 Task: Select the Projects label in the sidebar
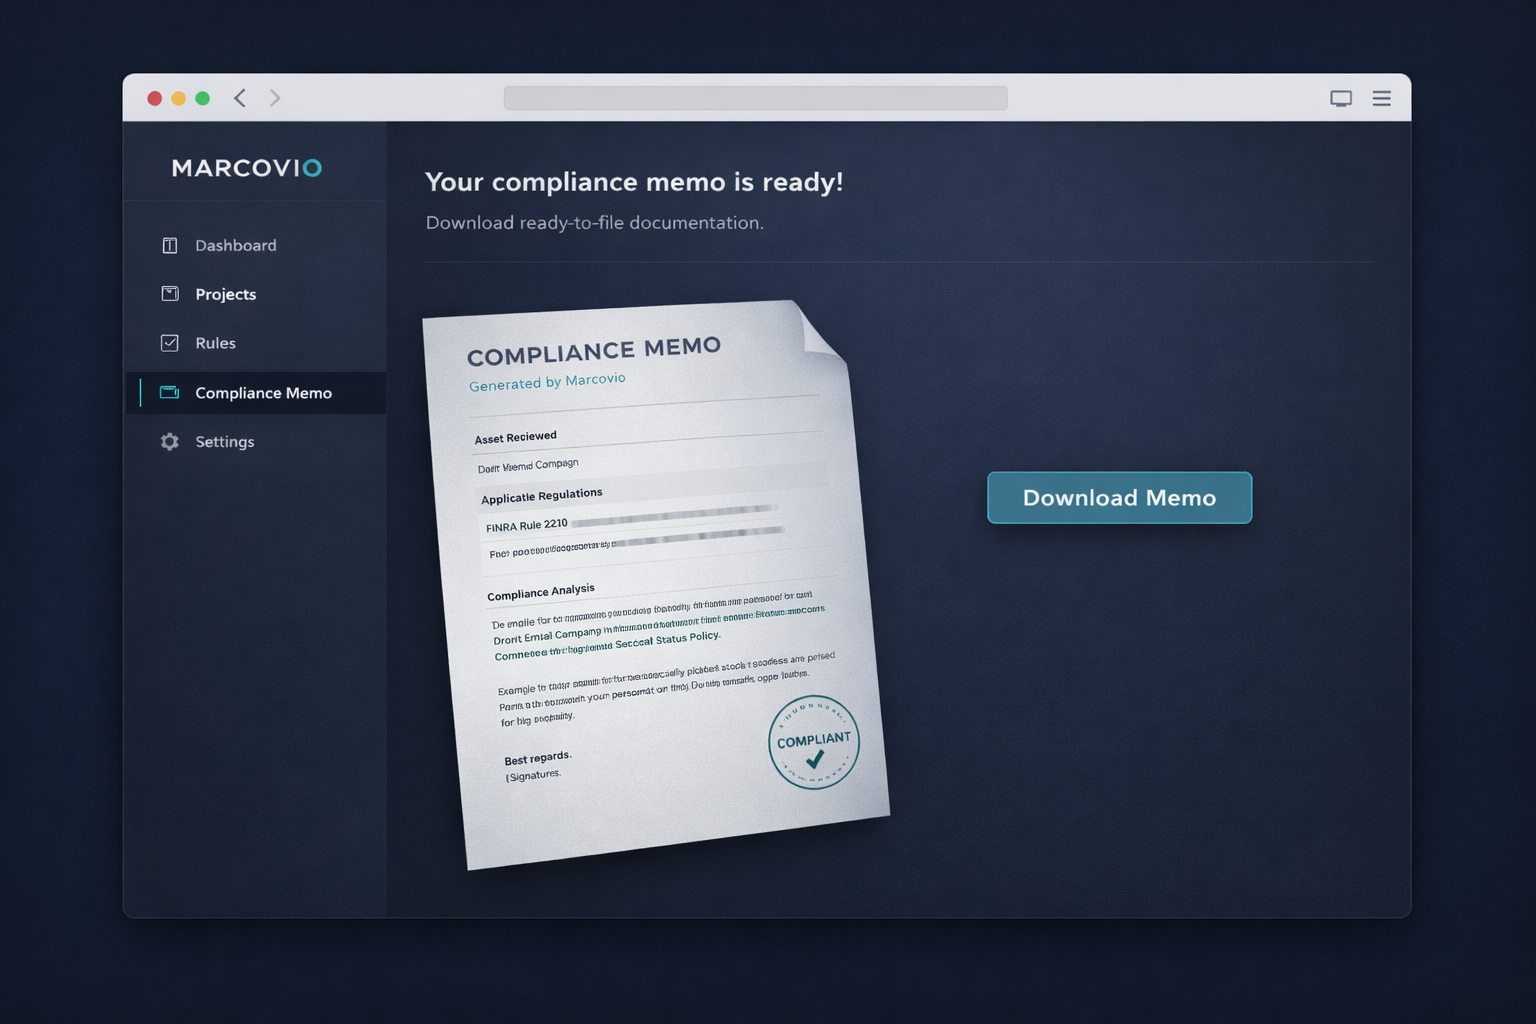tap(226, 294)
